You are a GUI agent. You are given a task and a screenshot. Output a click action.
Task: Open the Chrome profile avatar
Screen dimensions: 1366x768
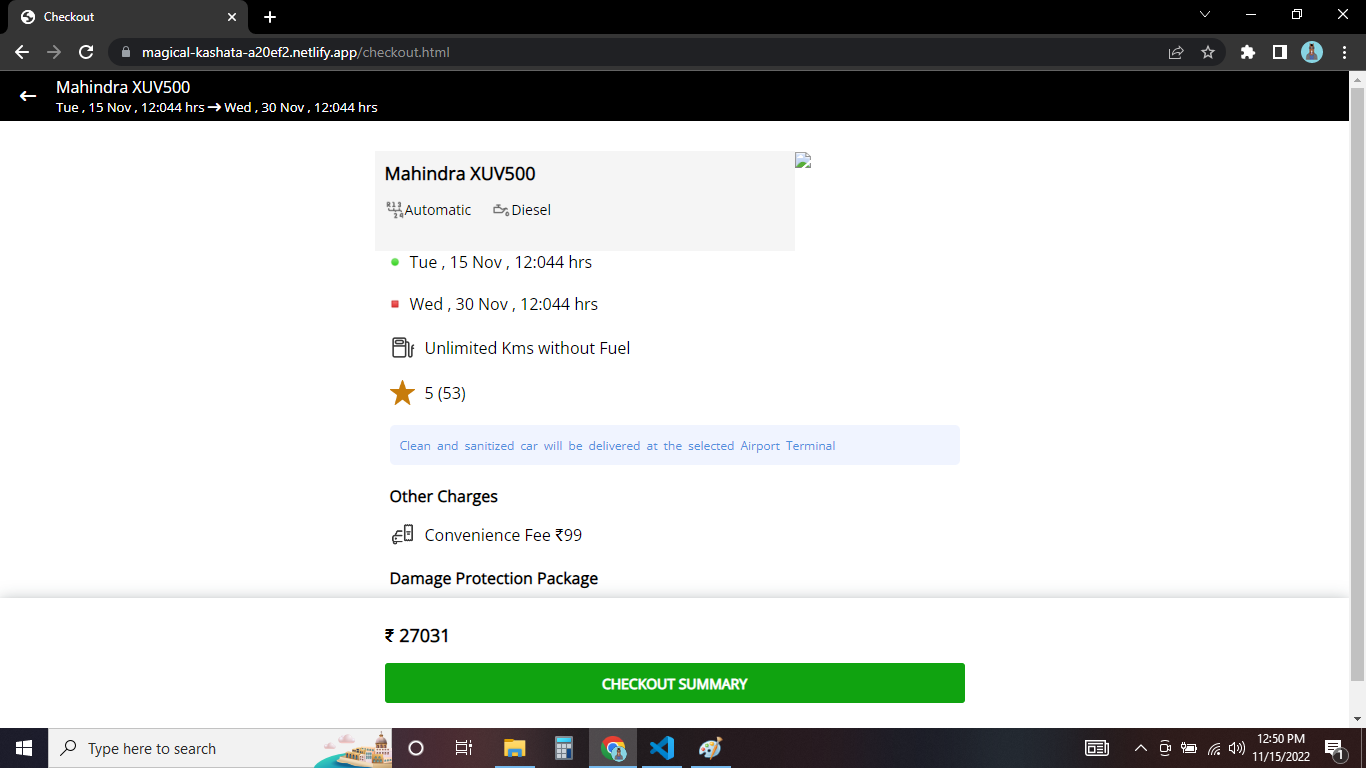1312,52
